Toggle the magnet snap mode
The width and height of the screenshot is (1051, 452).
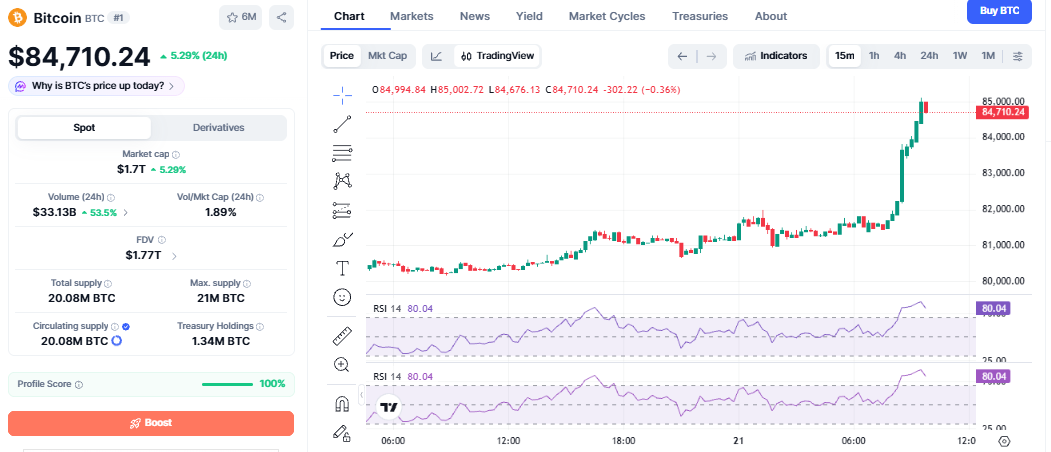tap(342, 404)
